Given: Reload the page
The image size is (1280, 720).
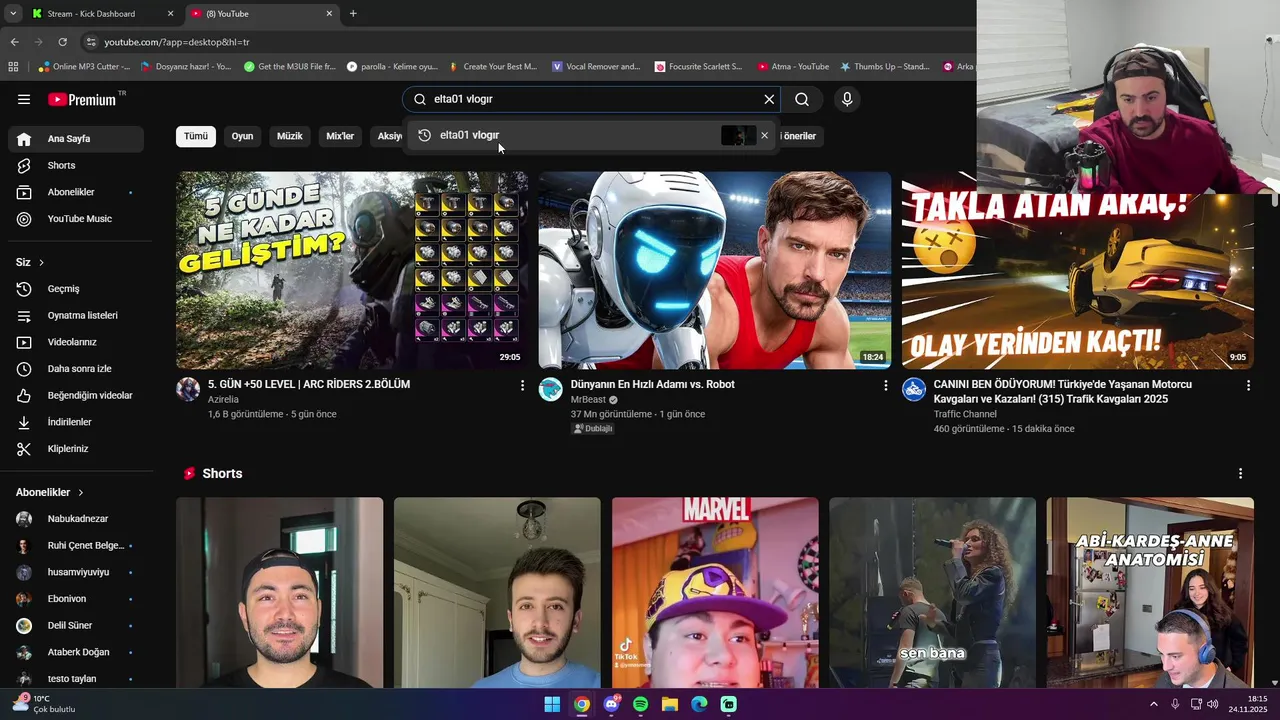Looking at the screenshot, I should click(x=62, y=42).
